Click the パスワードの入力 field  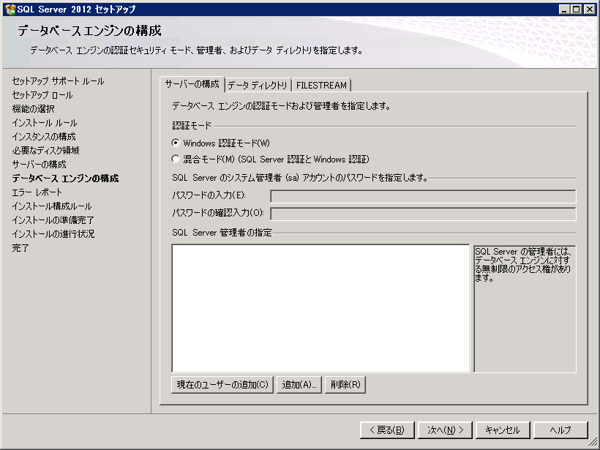pos(423,196)
